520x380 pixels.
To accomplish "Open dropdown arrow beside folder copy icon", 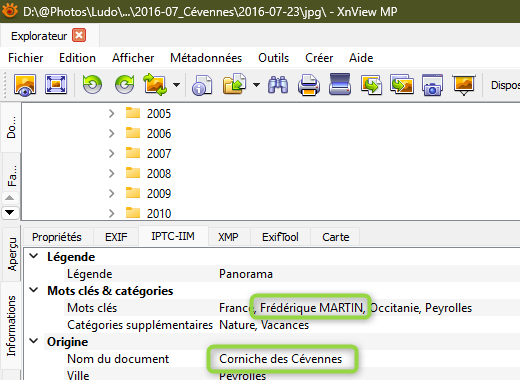I will coord(256,85).
